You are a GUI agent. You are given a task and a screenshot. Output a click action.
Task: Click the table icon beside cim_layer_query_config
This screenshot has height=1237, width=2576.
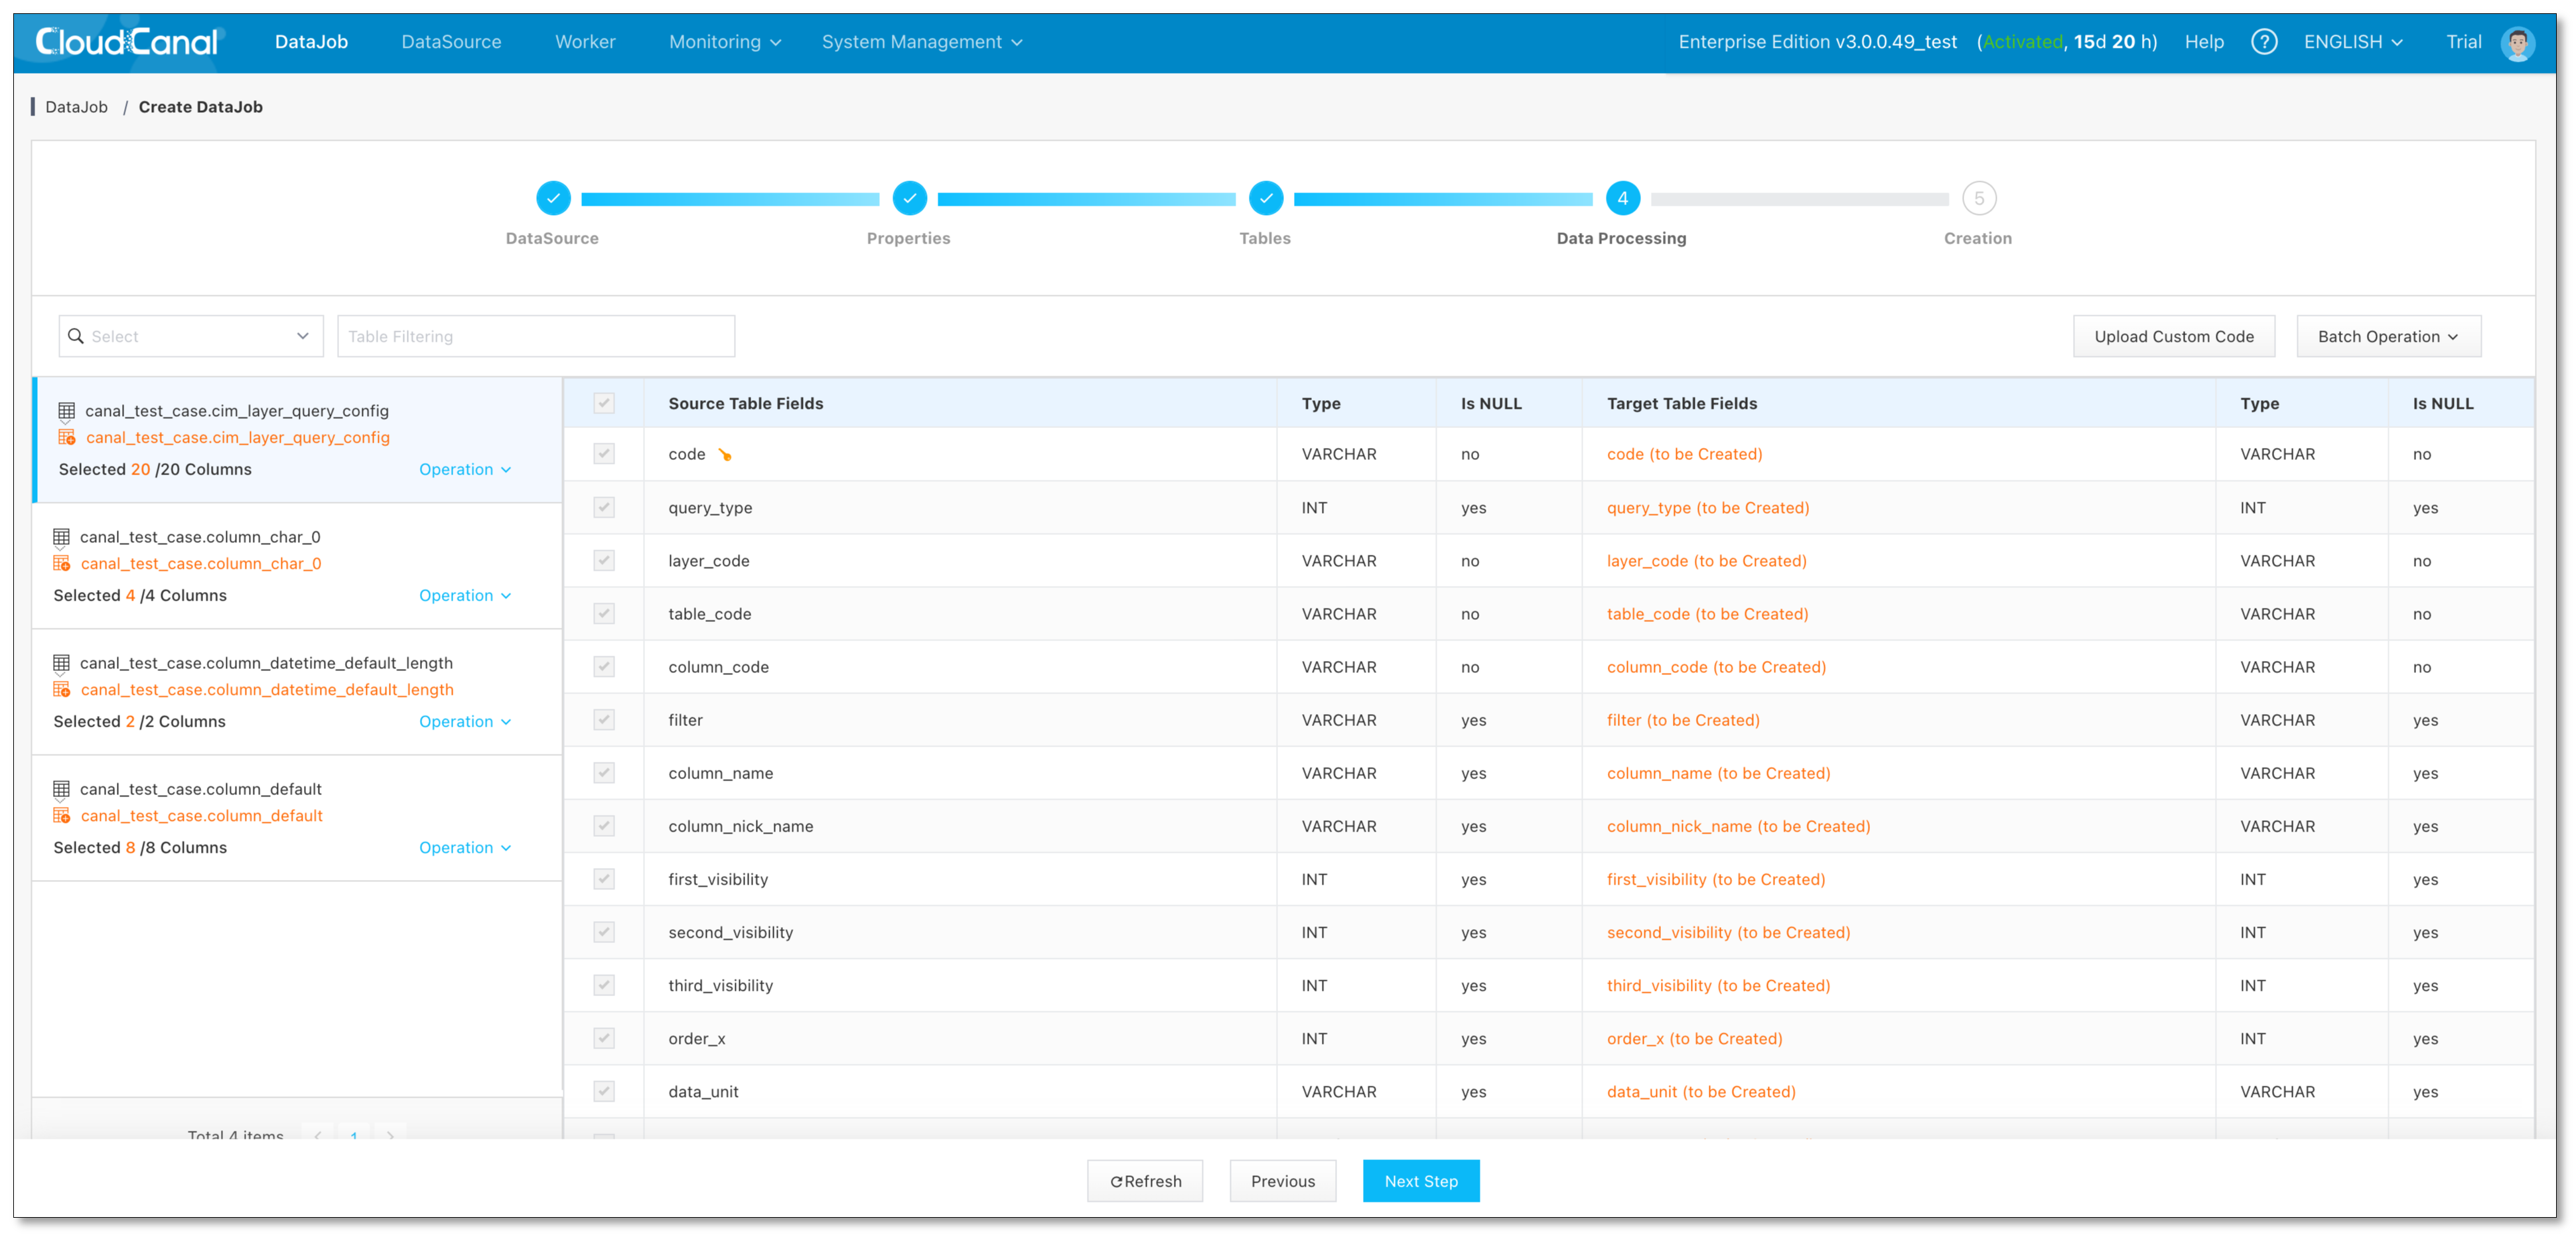(66, 410)
